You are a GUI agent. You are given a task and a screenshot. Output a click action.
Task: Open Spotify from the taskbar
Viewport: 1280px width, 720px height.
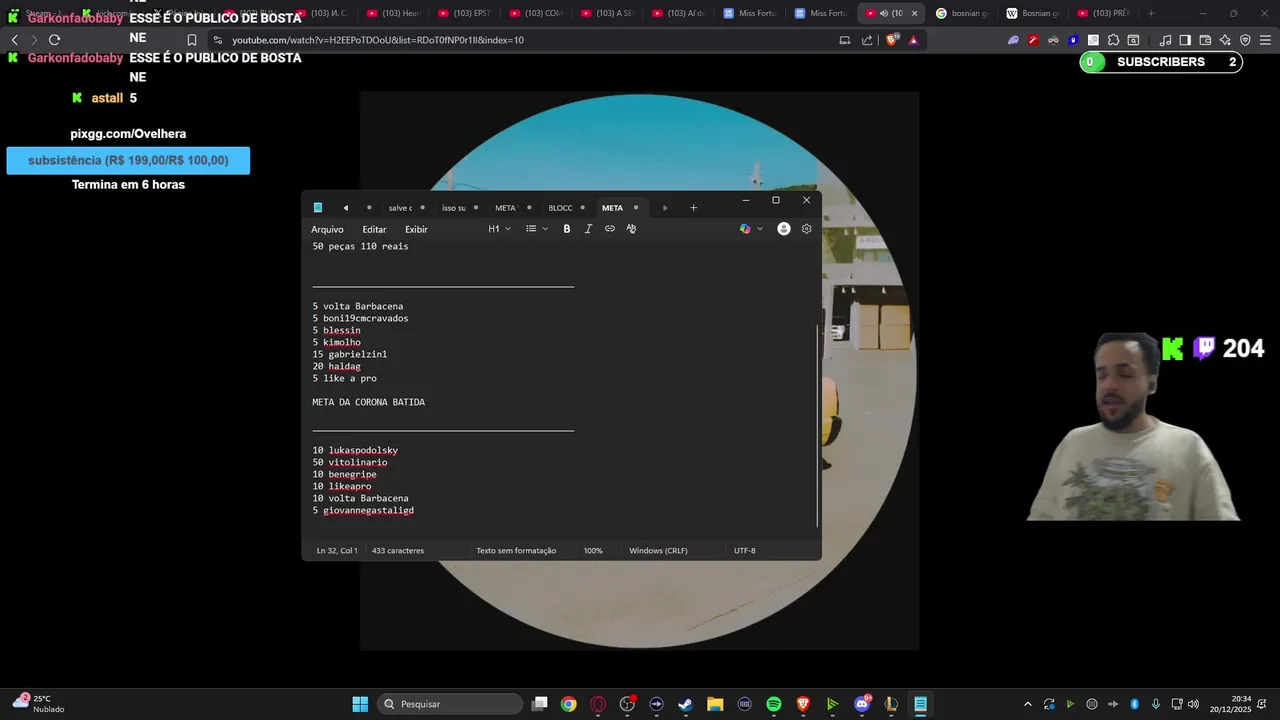click(774, 704)
